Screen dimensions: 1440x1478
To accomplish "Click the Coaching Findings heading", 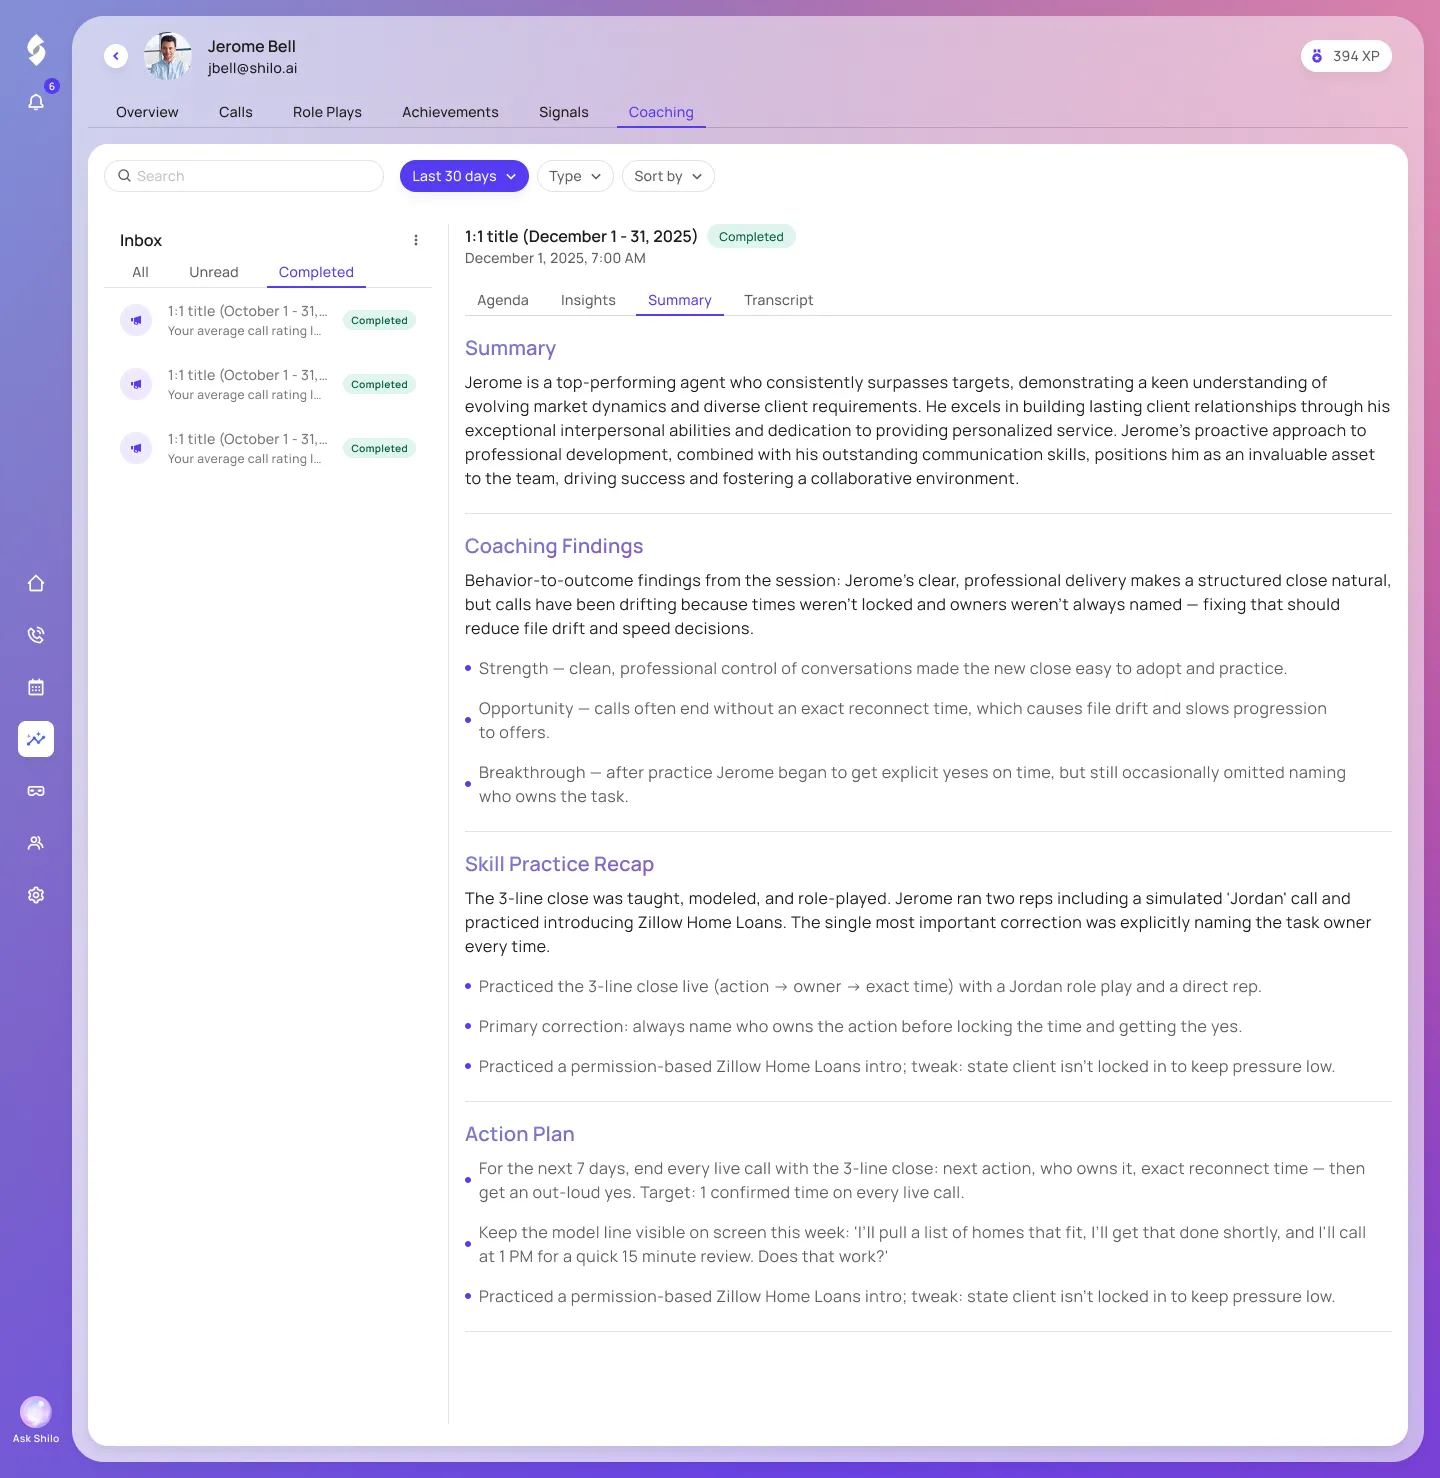I will (554, 546).
